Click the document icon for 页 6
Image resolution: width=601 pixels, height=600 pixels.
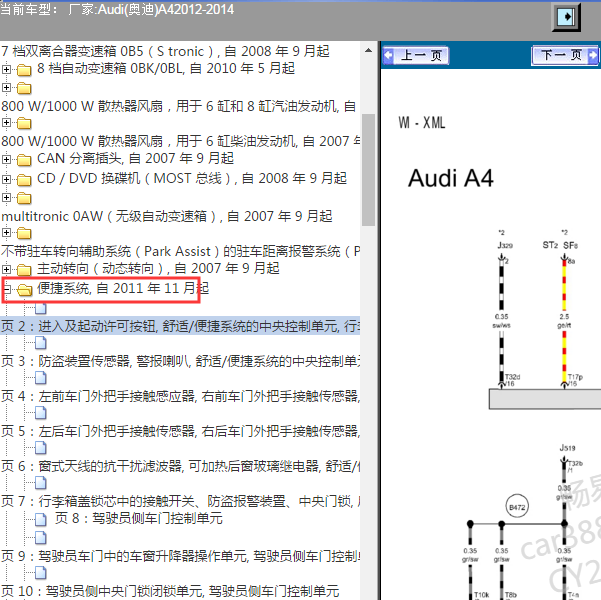(41, 448)
